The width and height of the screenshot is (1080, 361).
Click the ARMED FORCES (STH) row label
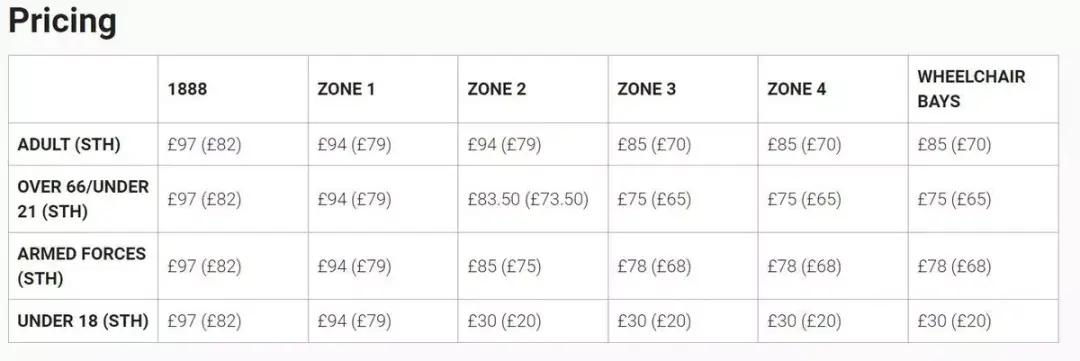(81, 266)
